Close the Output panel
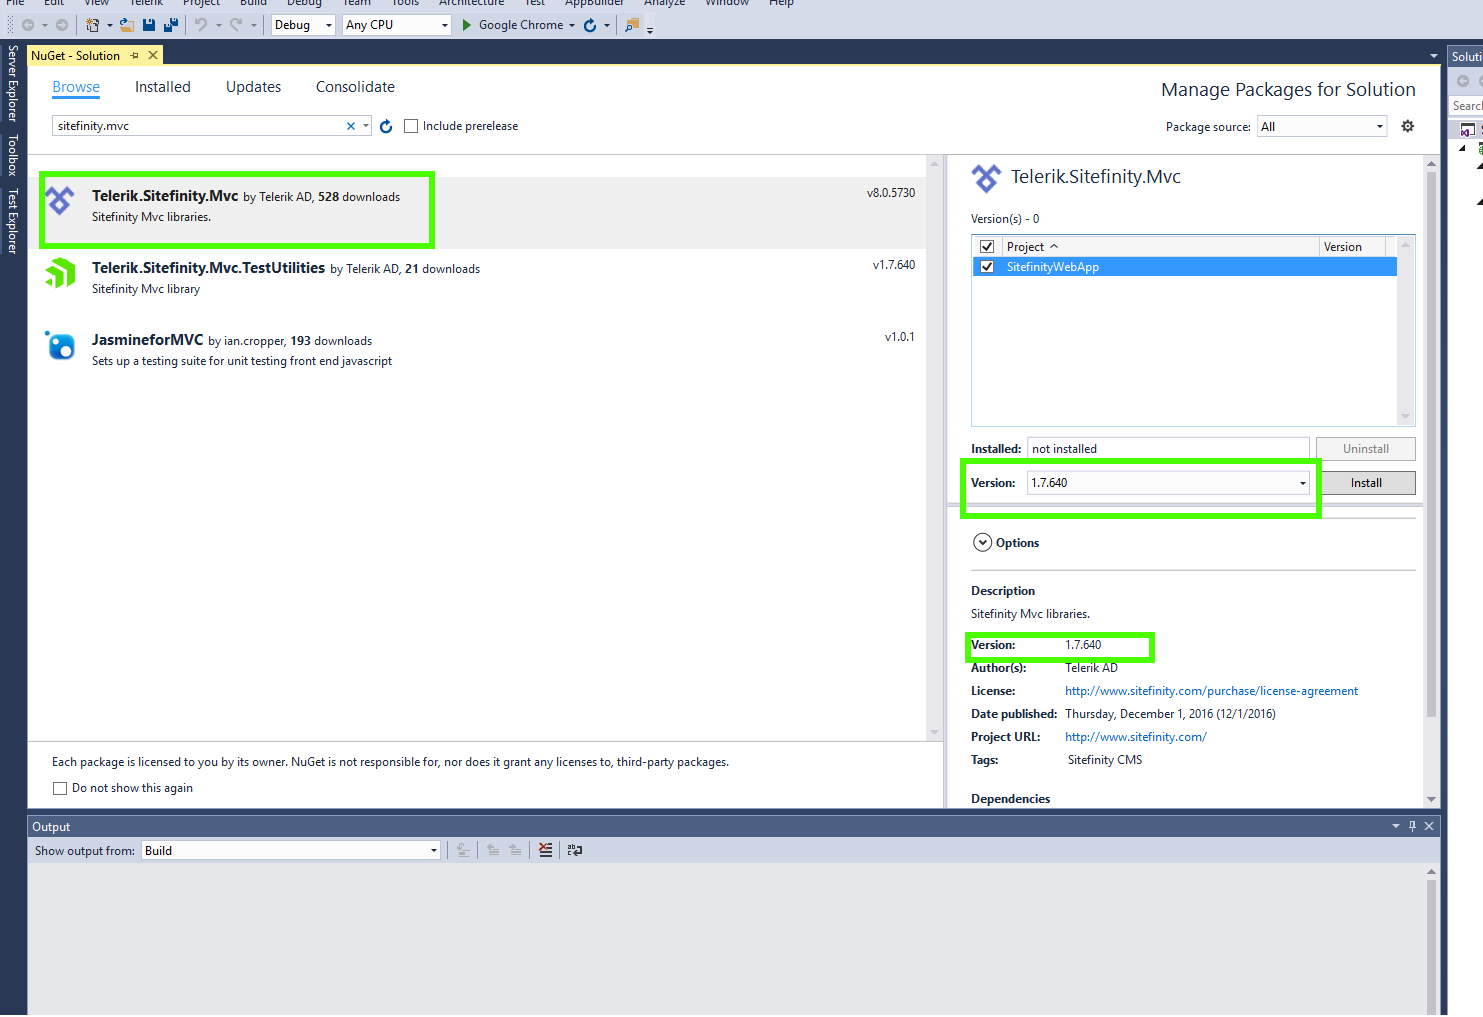This screenshot has width=1483, height=1017. [1429, 826]
